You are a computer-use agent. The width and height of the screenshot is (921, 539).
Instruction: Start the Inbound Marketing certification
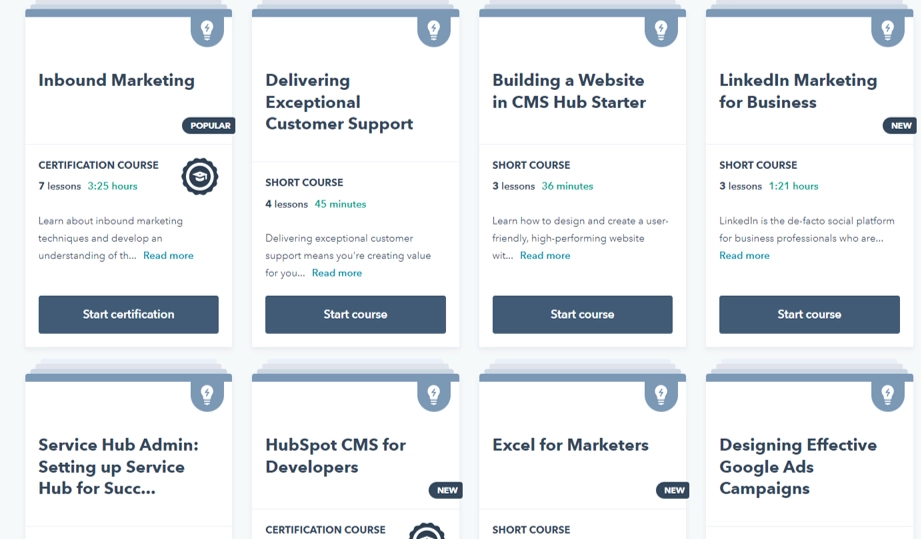[x=129, y=315]
